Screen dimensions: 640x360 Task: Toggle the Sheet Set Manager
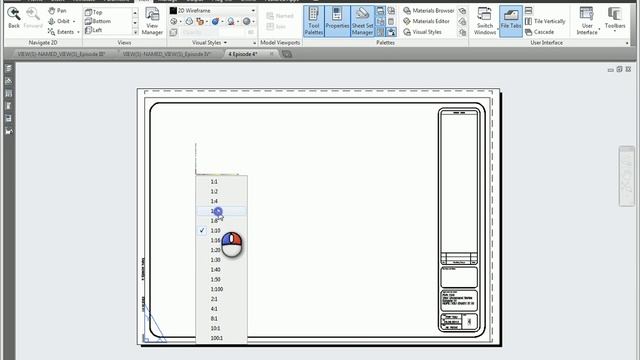click(x=362, y=21)
